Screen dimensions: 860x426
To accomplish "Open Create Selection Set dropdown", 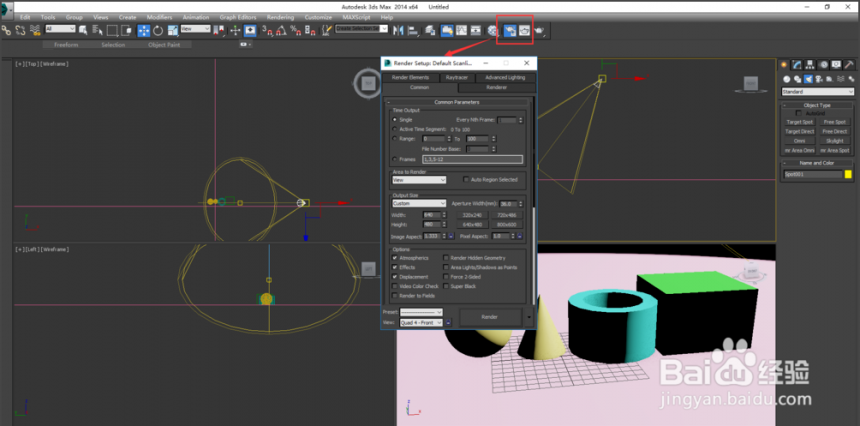I will pyautogui.click(x=361, y=29).
